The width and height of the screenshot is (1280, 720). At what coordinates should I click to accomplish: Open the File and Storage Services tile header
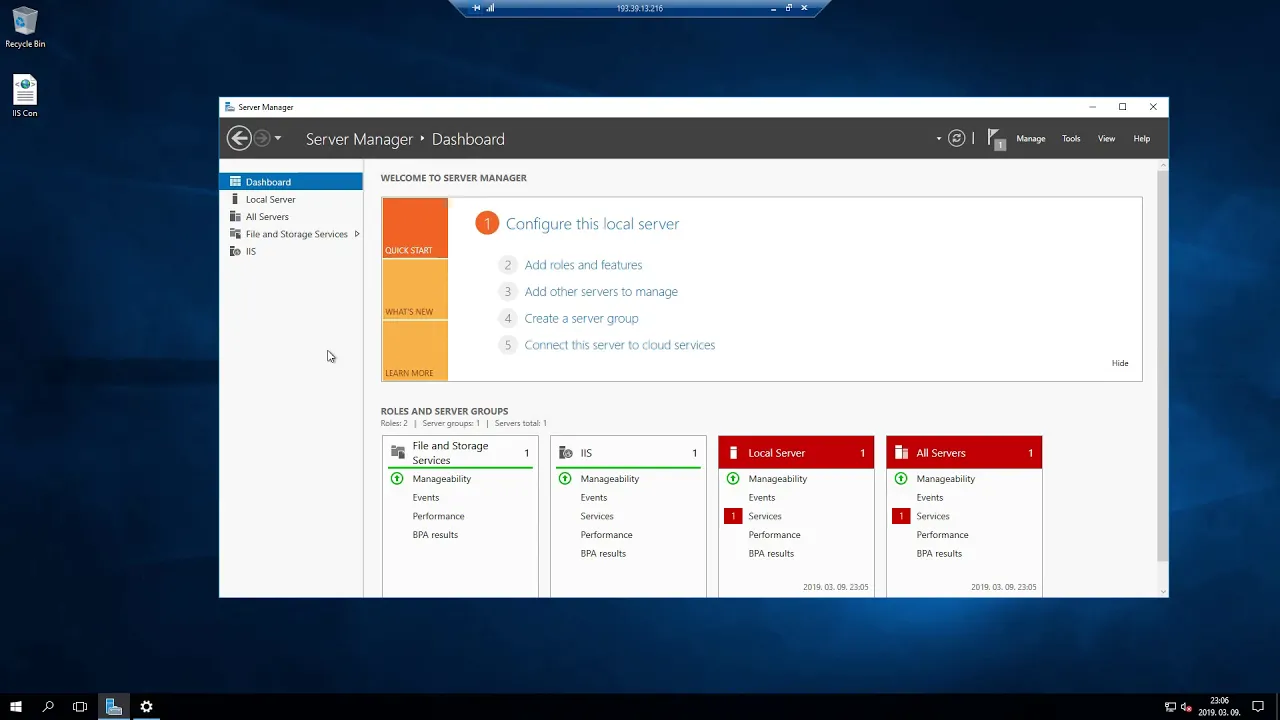(x=460, y=453)
